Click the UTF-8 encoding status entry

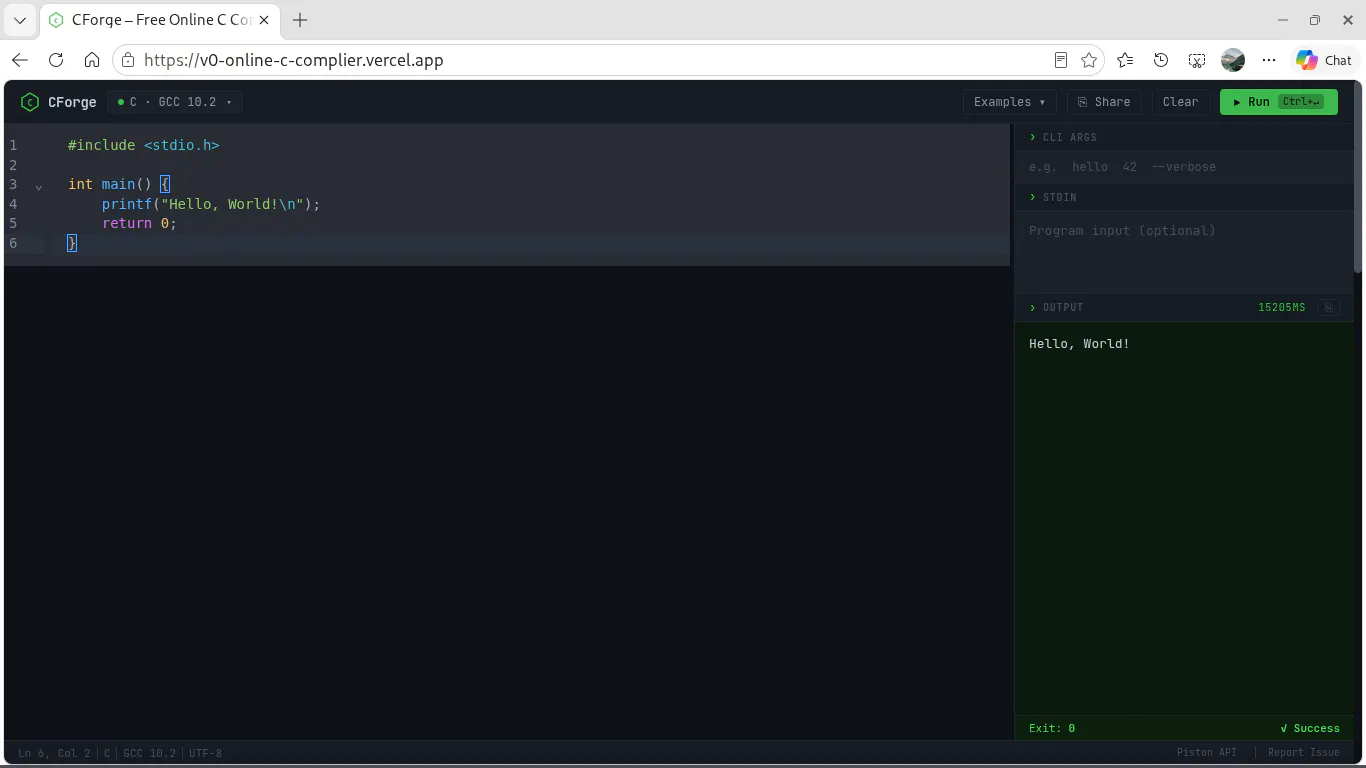point(205,753)
